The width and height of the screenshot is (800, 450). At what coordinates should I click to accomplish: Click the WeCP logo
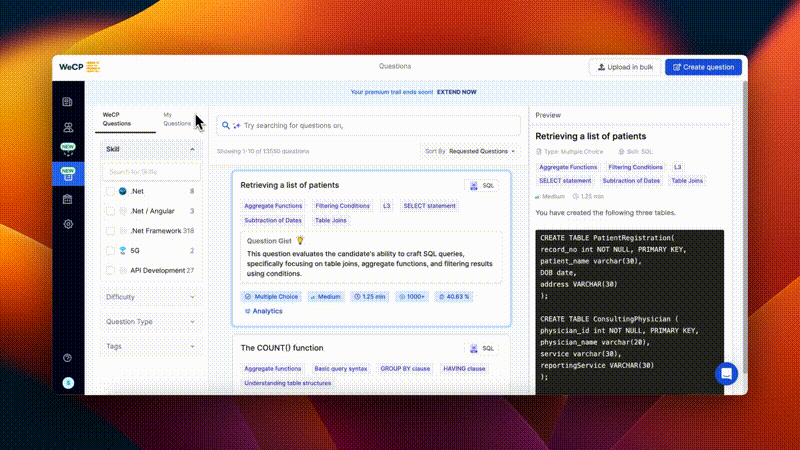point(80,67)
